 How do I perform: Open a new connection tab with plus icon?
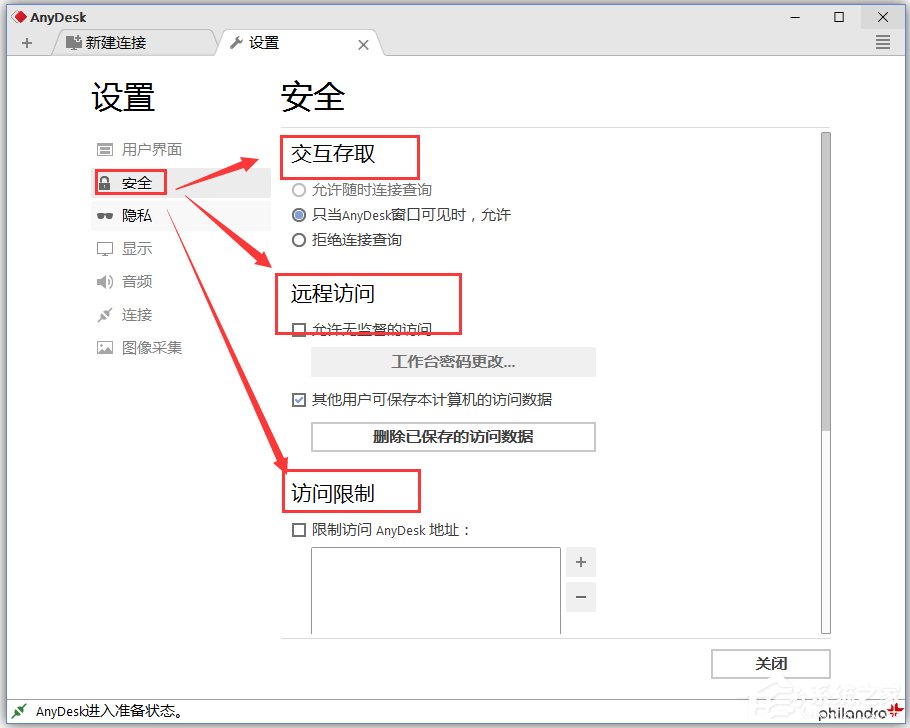pyautogui.click(x=27, y=42)
